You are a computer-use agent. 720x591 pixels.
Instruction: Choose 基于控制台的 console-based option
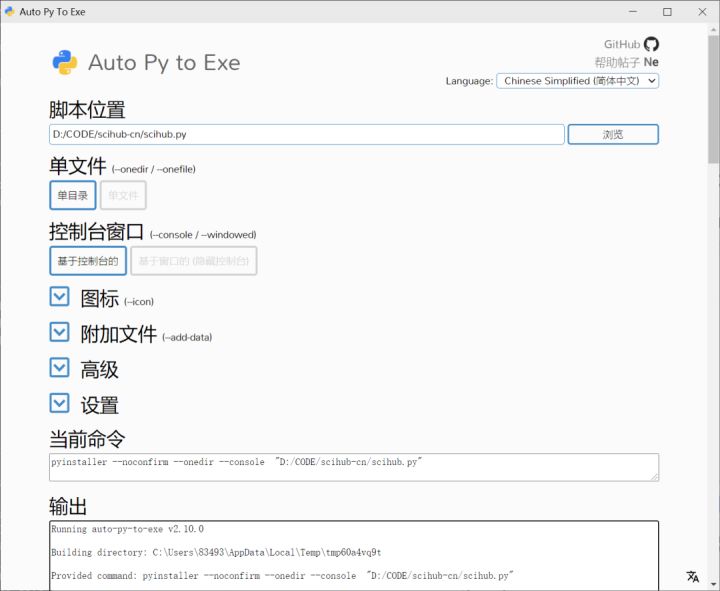pos(88,261)
